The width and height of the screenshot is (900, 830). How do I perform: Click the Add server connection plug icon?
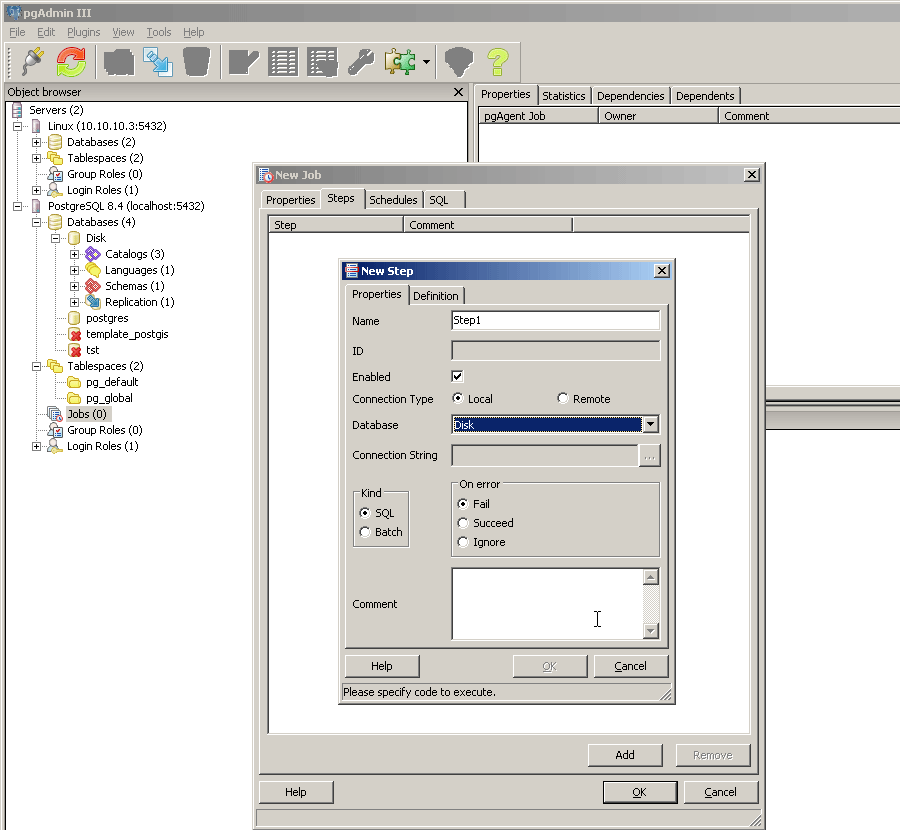[x=33, y=61]
